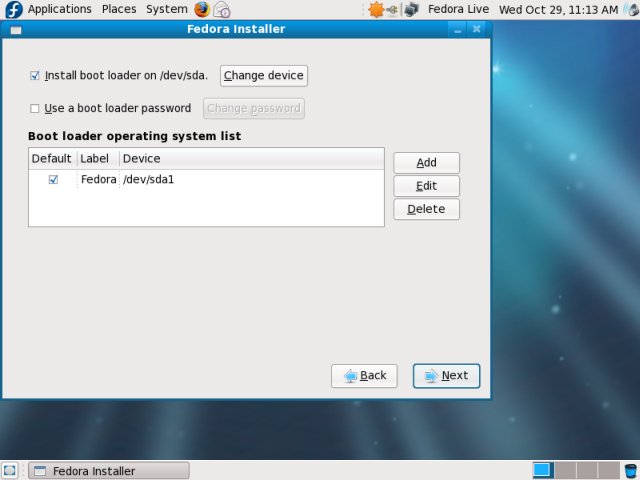Viewport: 640px width, 480px height.
Task: Open the trash icon in bottom panel
Action: coord(631,470)
